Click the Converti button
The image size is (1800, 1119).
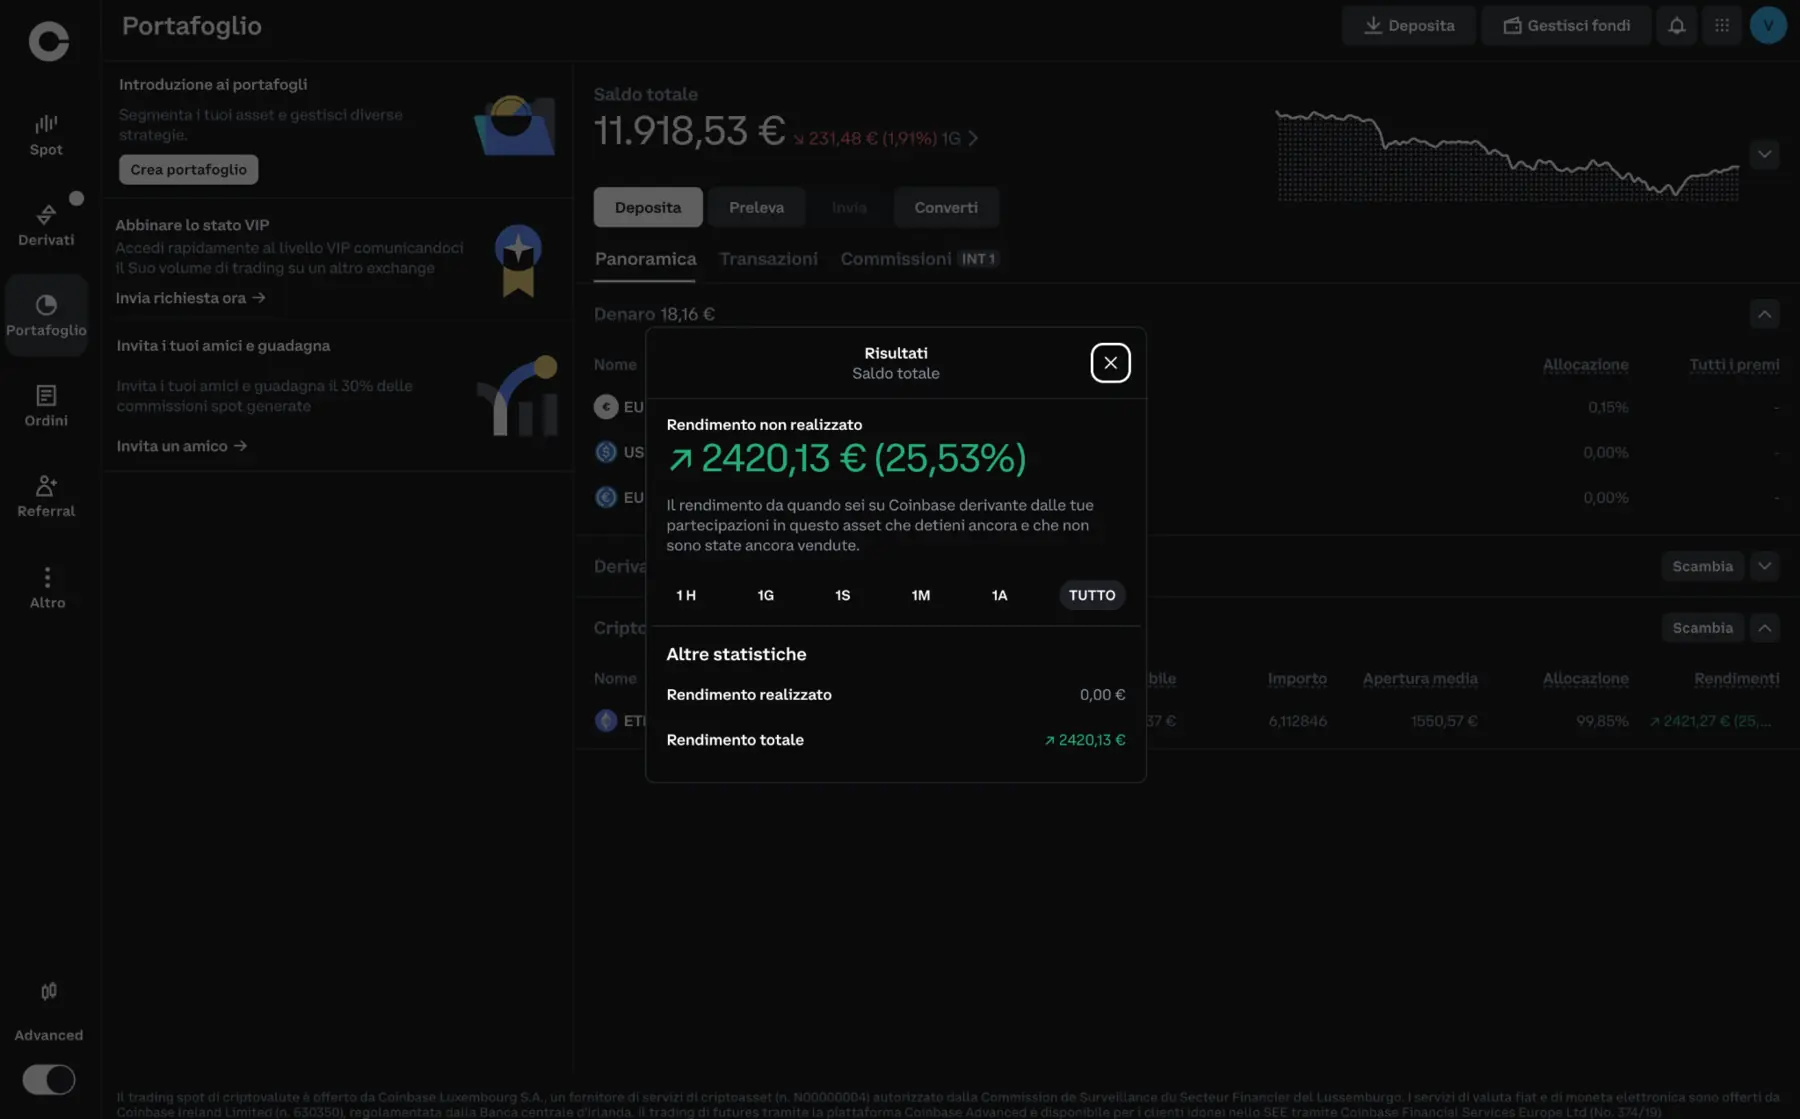click(946, 207)
